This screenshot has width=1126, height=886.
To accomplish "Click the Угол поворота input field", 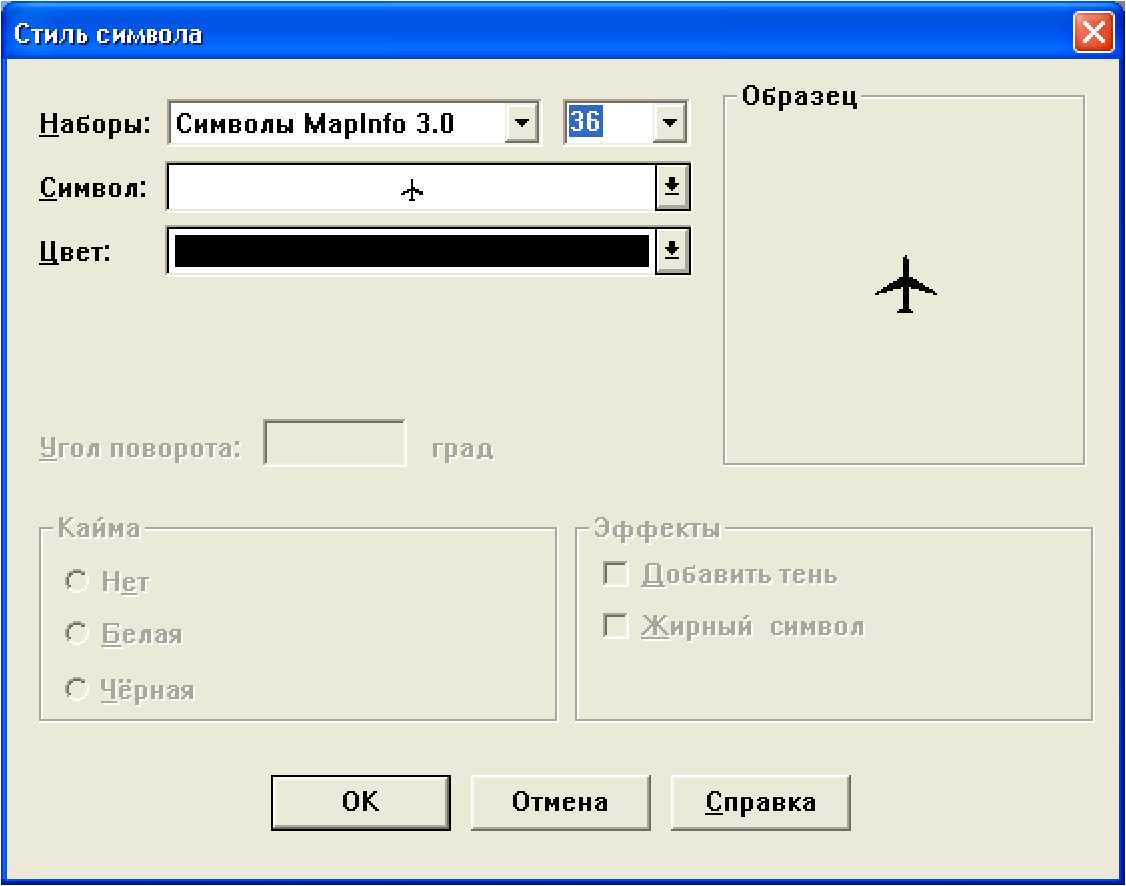I will click(335, 444).
